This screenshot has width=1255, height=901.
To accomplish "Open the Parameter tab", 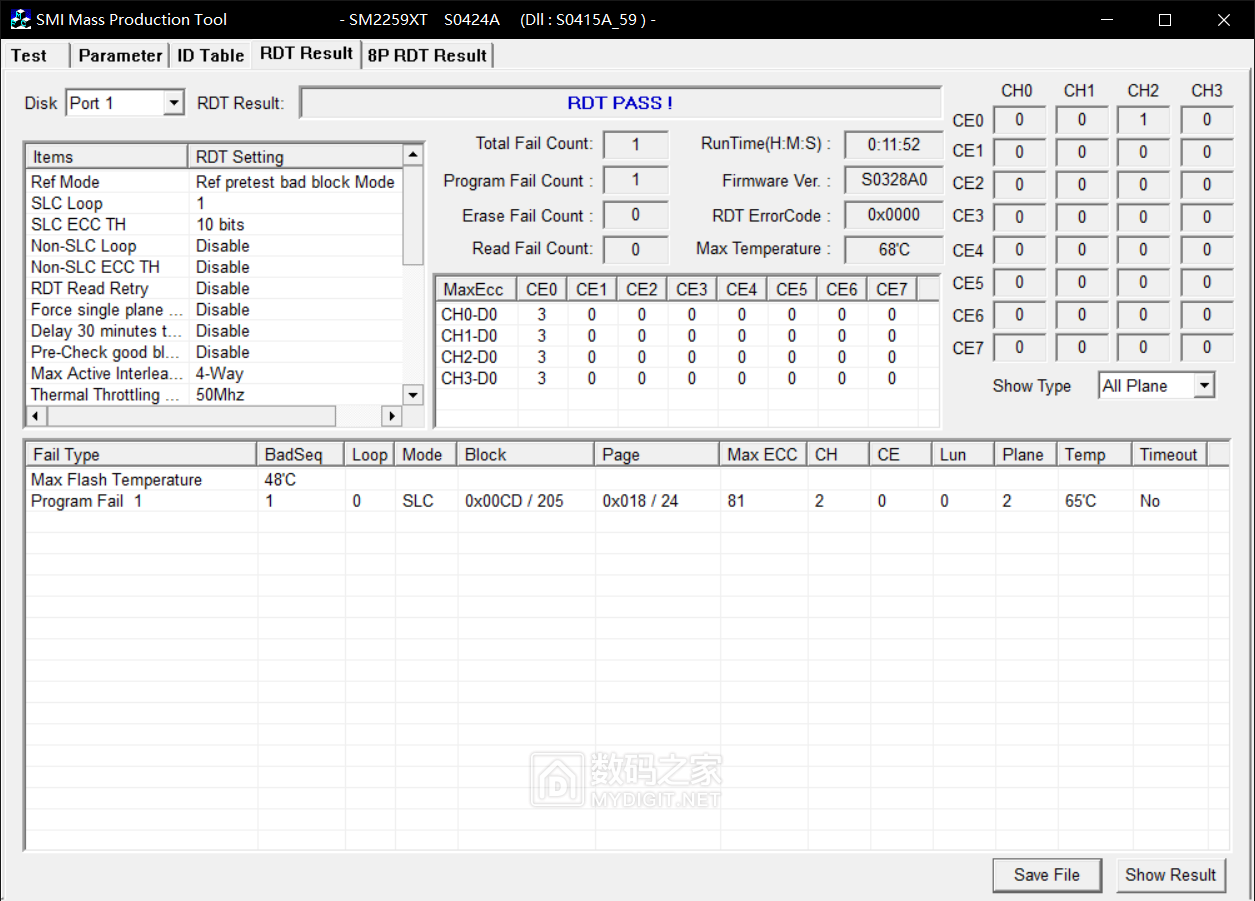I will click(120, 55).
